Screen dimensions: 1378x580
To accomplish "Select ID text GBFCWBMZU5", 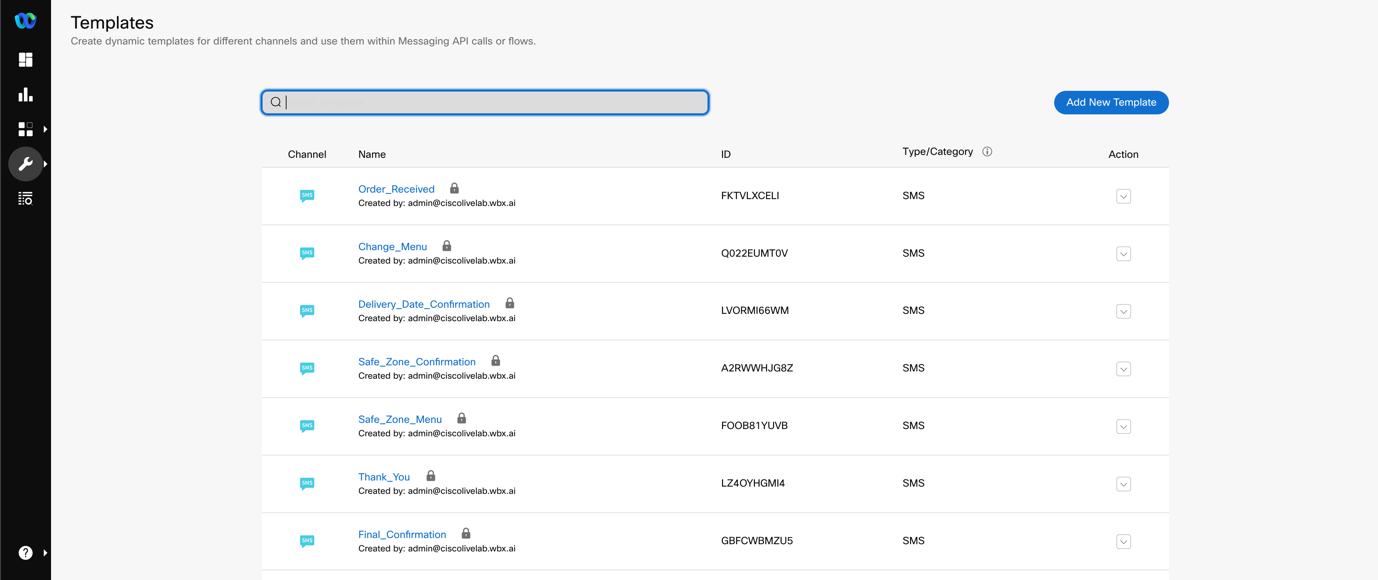I will click(757, 541).
